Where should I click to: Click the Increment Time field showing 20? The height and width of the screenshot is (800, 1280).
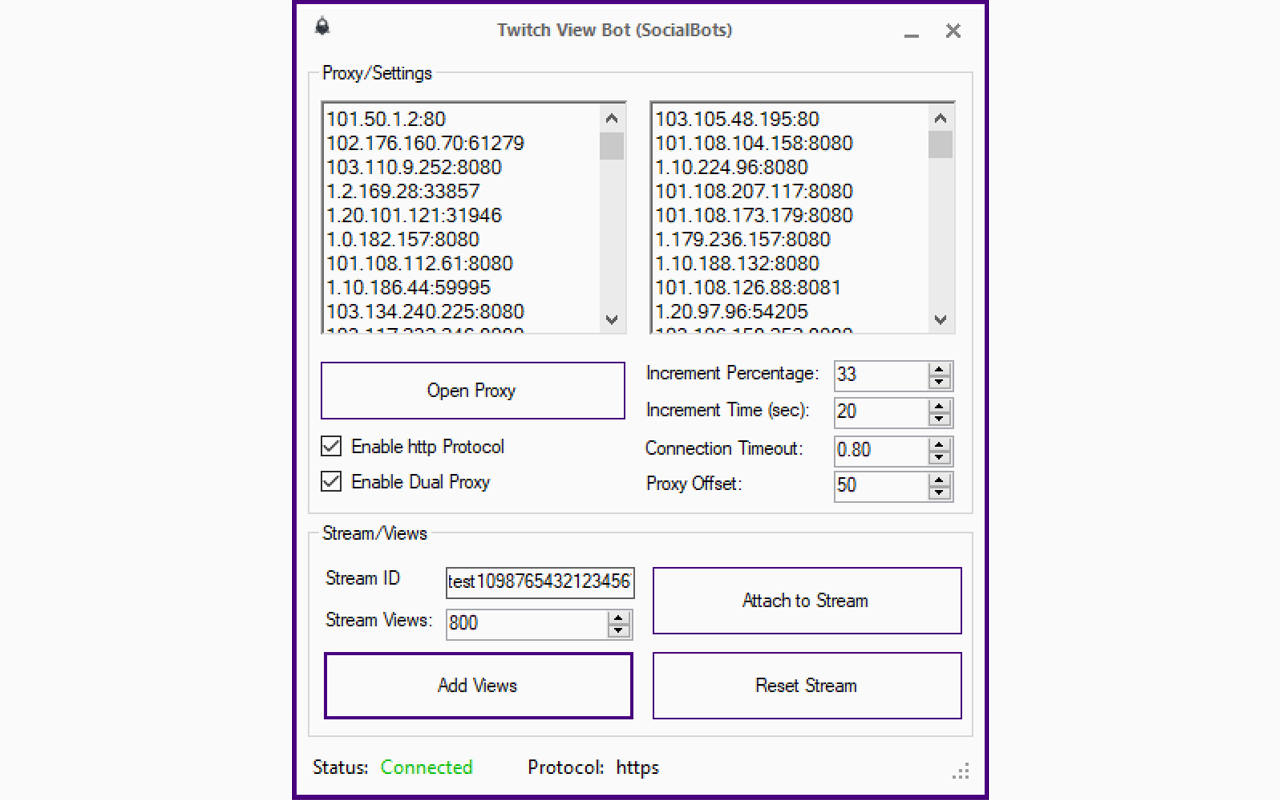[x=881, y=412]
